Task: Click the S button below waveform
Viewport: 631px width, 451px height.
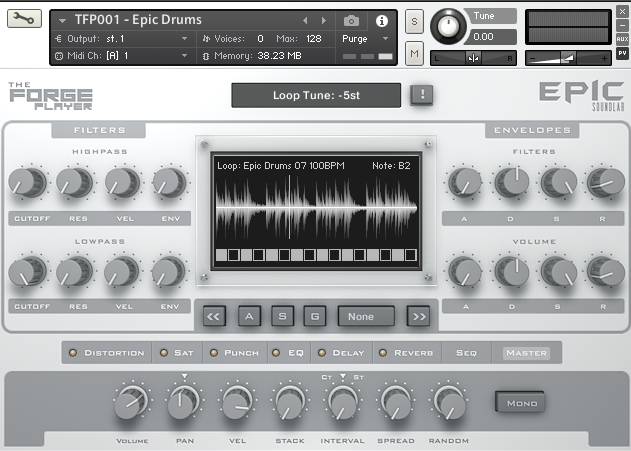Action: click(x=283, y=316)
